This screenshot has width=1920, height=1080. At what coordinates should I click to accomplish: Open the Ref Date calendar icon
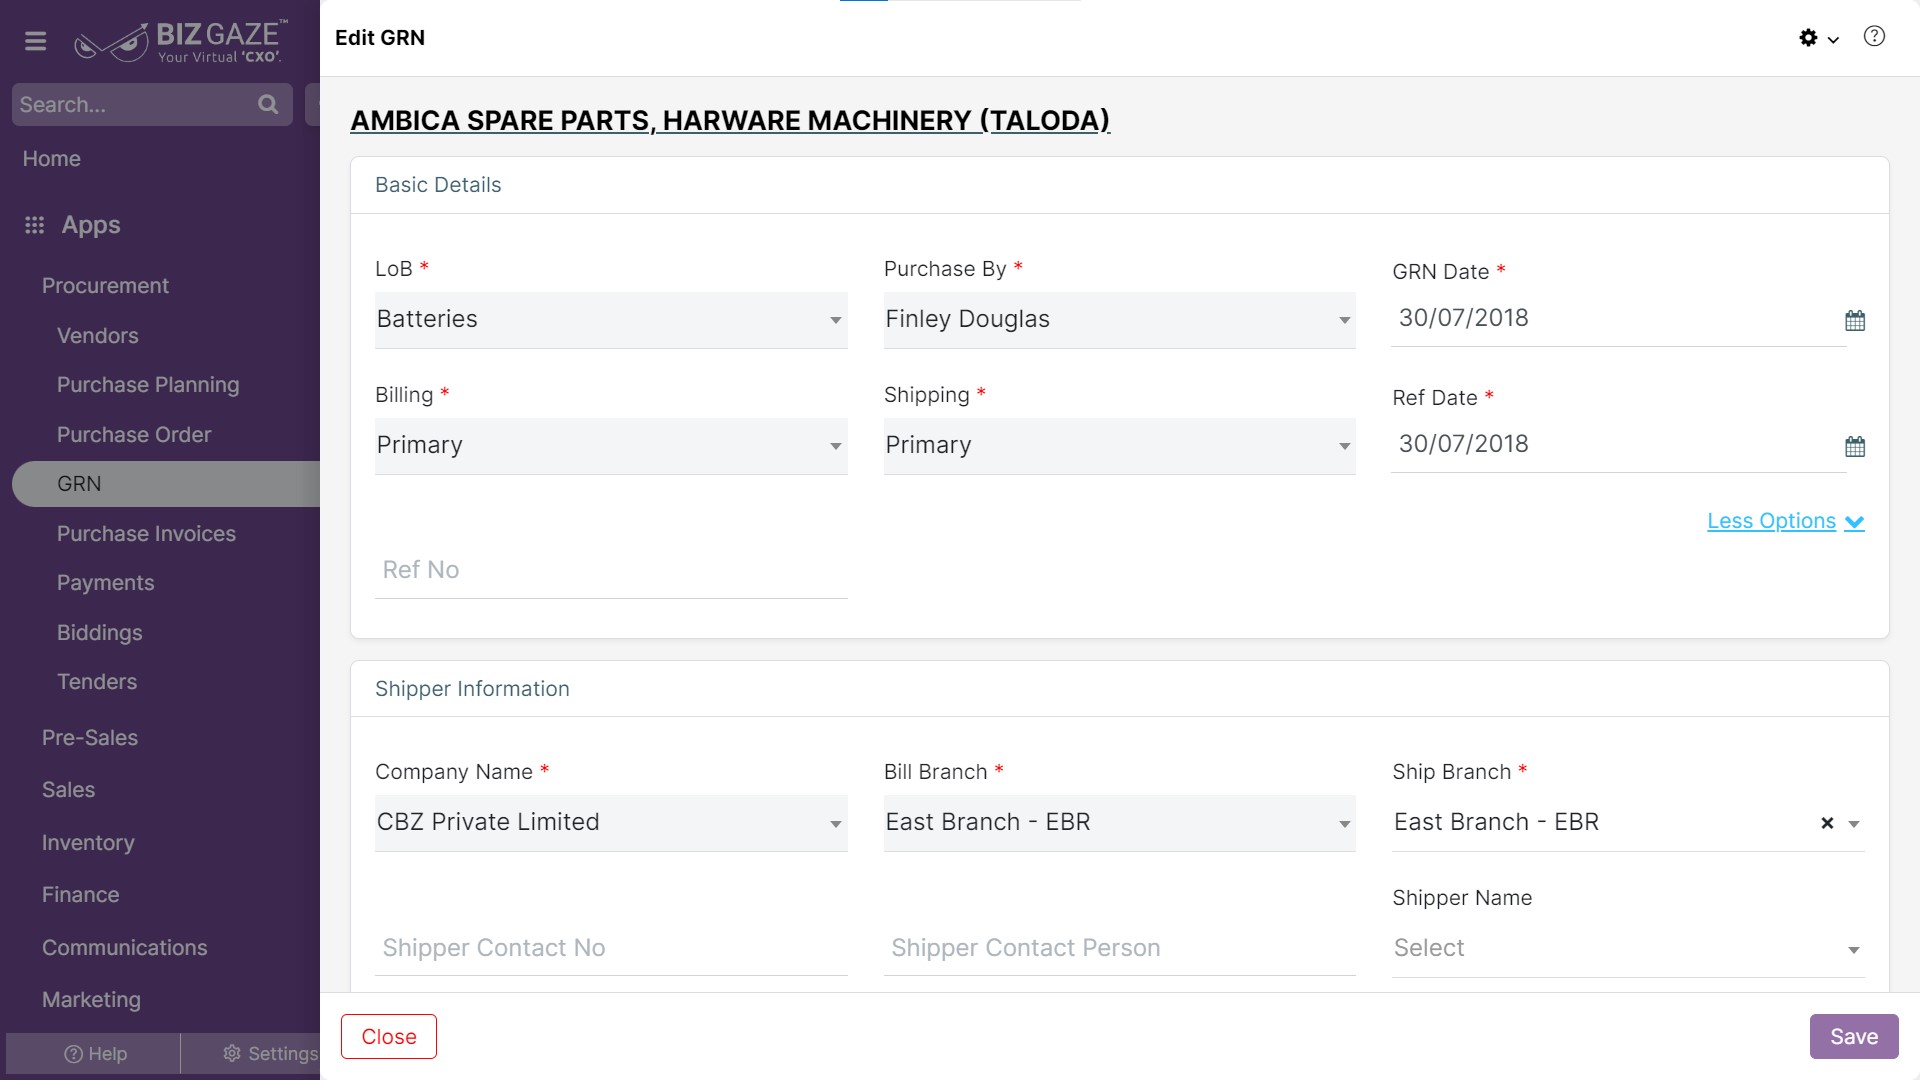(1855, 447)
